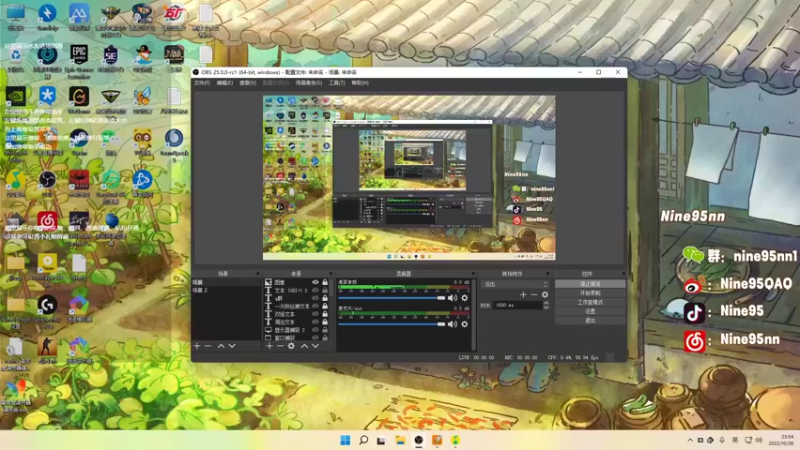
Task: Toggle visibility eye of 文本 (GDI+) 2 source
Action: click(x=315, y=290)
